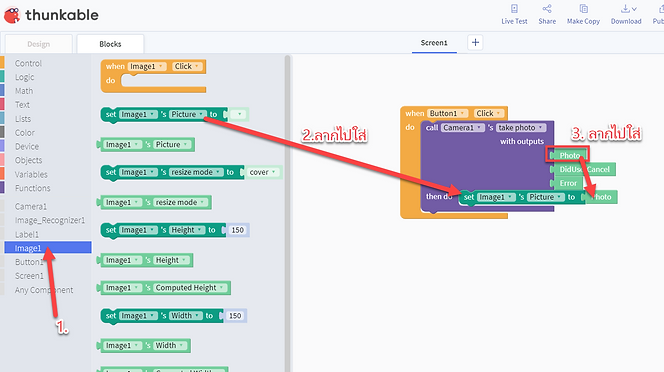Open the Variables blocks category

click(x=31, y=174)
